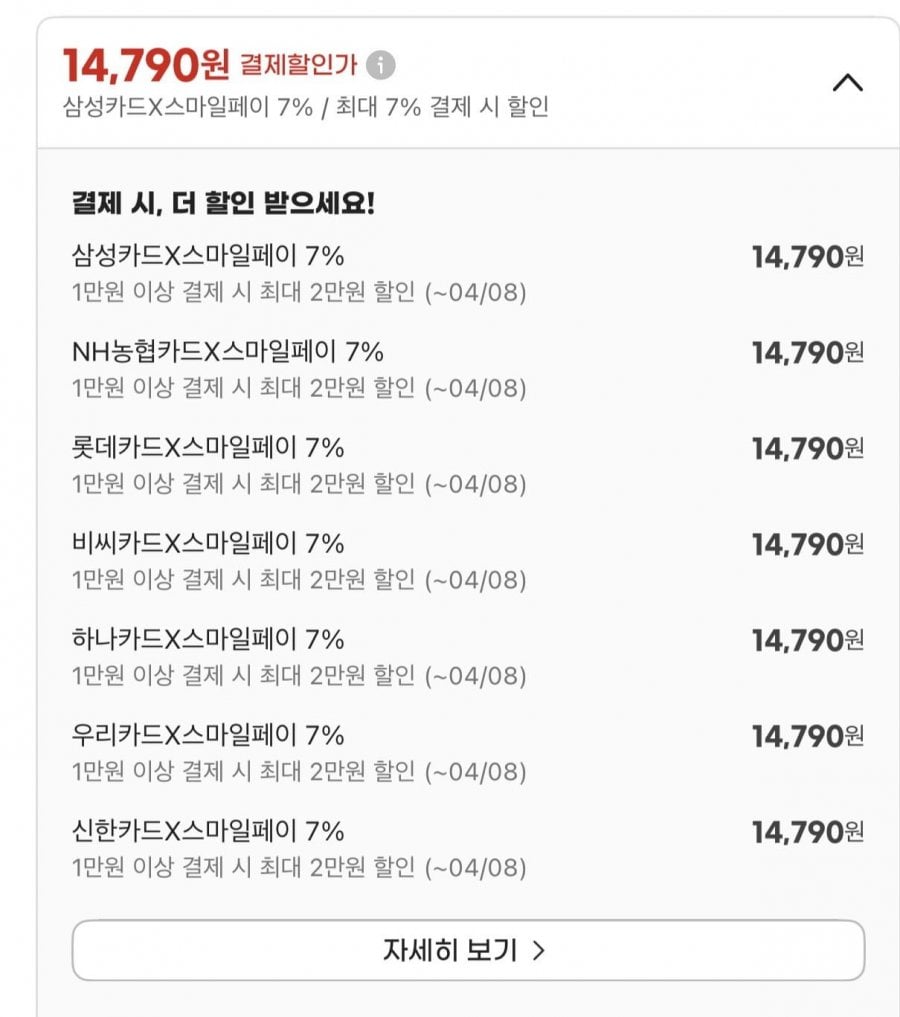Select the 비씨카드X스마일페이 7% option

(x=208, y=543)
